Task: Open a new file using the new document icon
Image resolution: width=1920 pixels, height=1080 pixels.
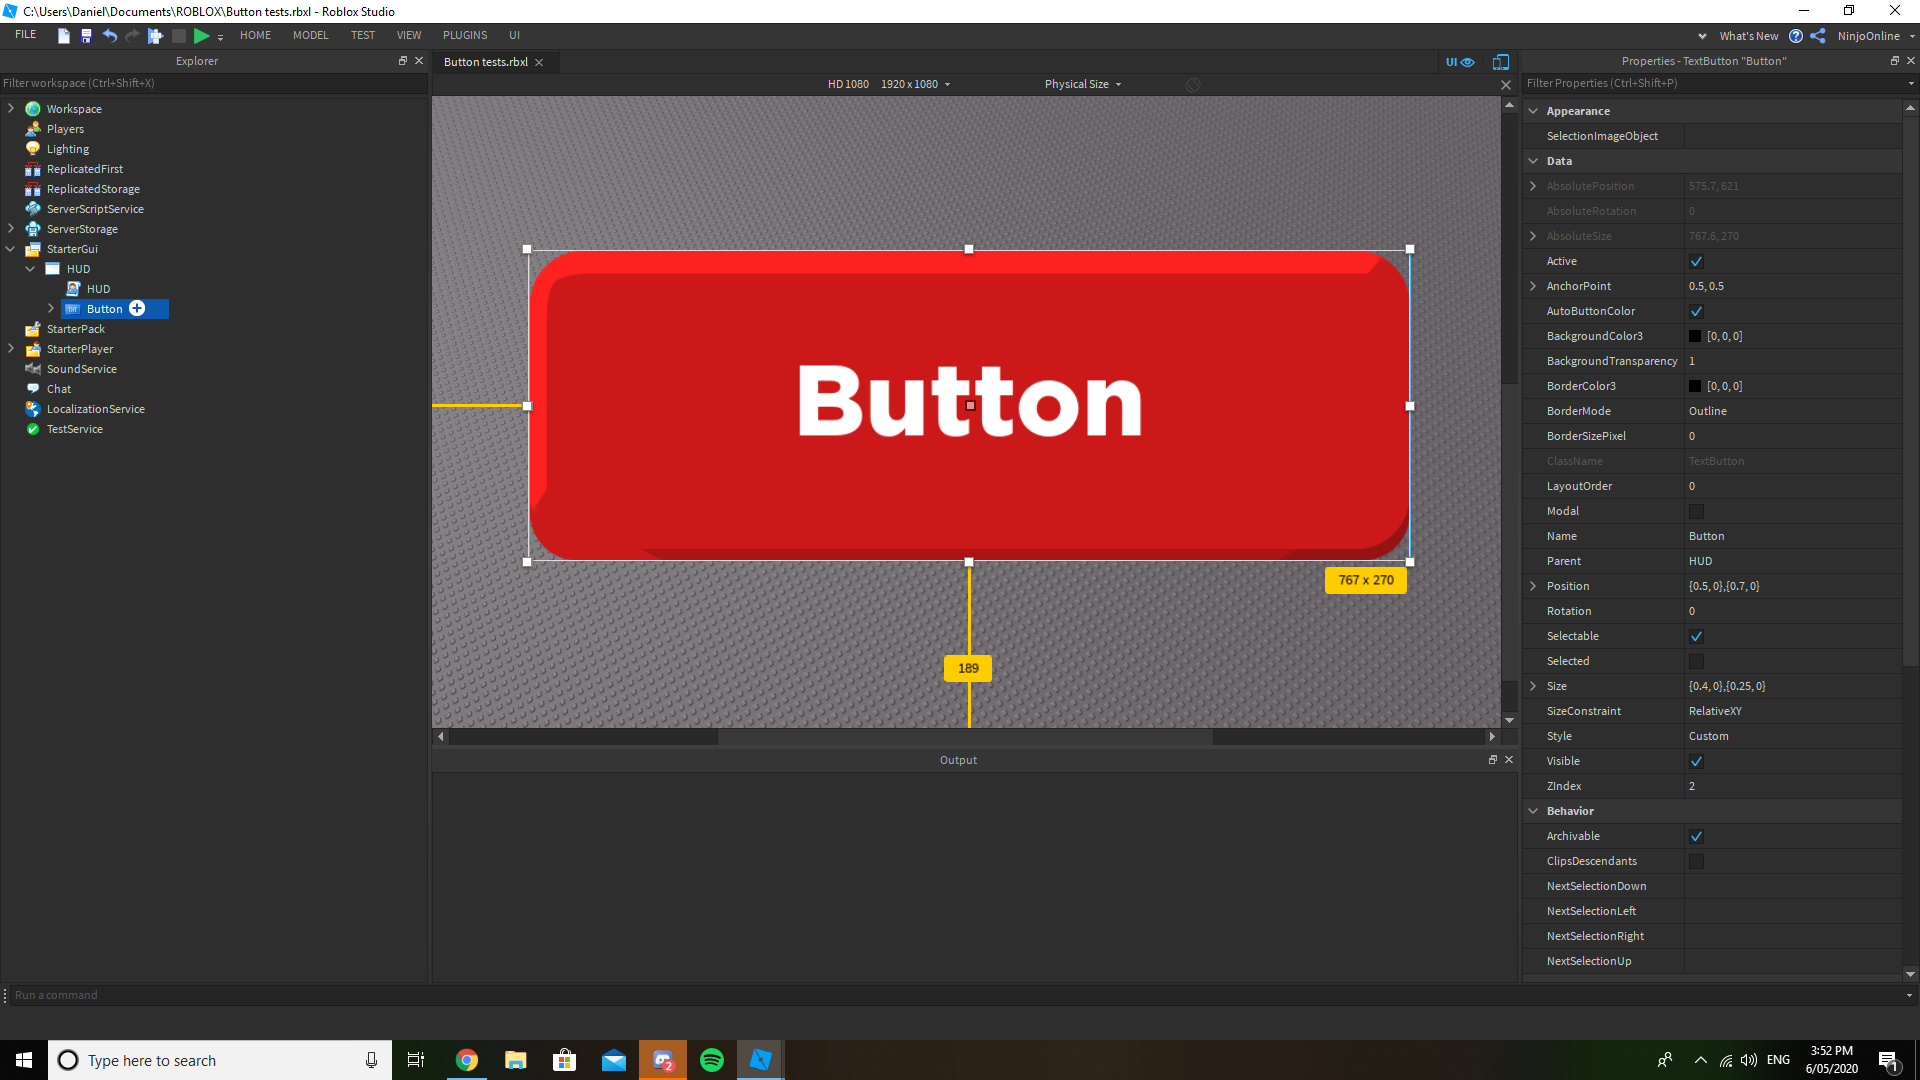Action: (63, 36)
